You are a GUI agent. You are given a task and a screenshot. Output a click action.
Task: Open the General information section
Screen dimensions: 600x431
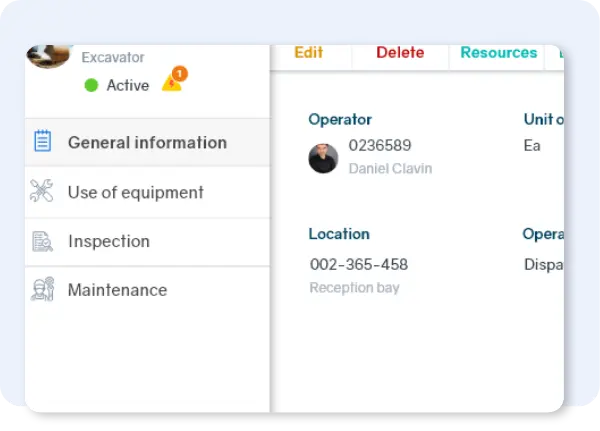(147, 142)
